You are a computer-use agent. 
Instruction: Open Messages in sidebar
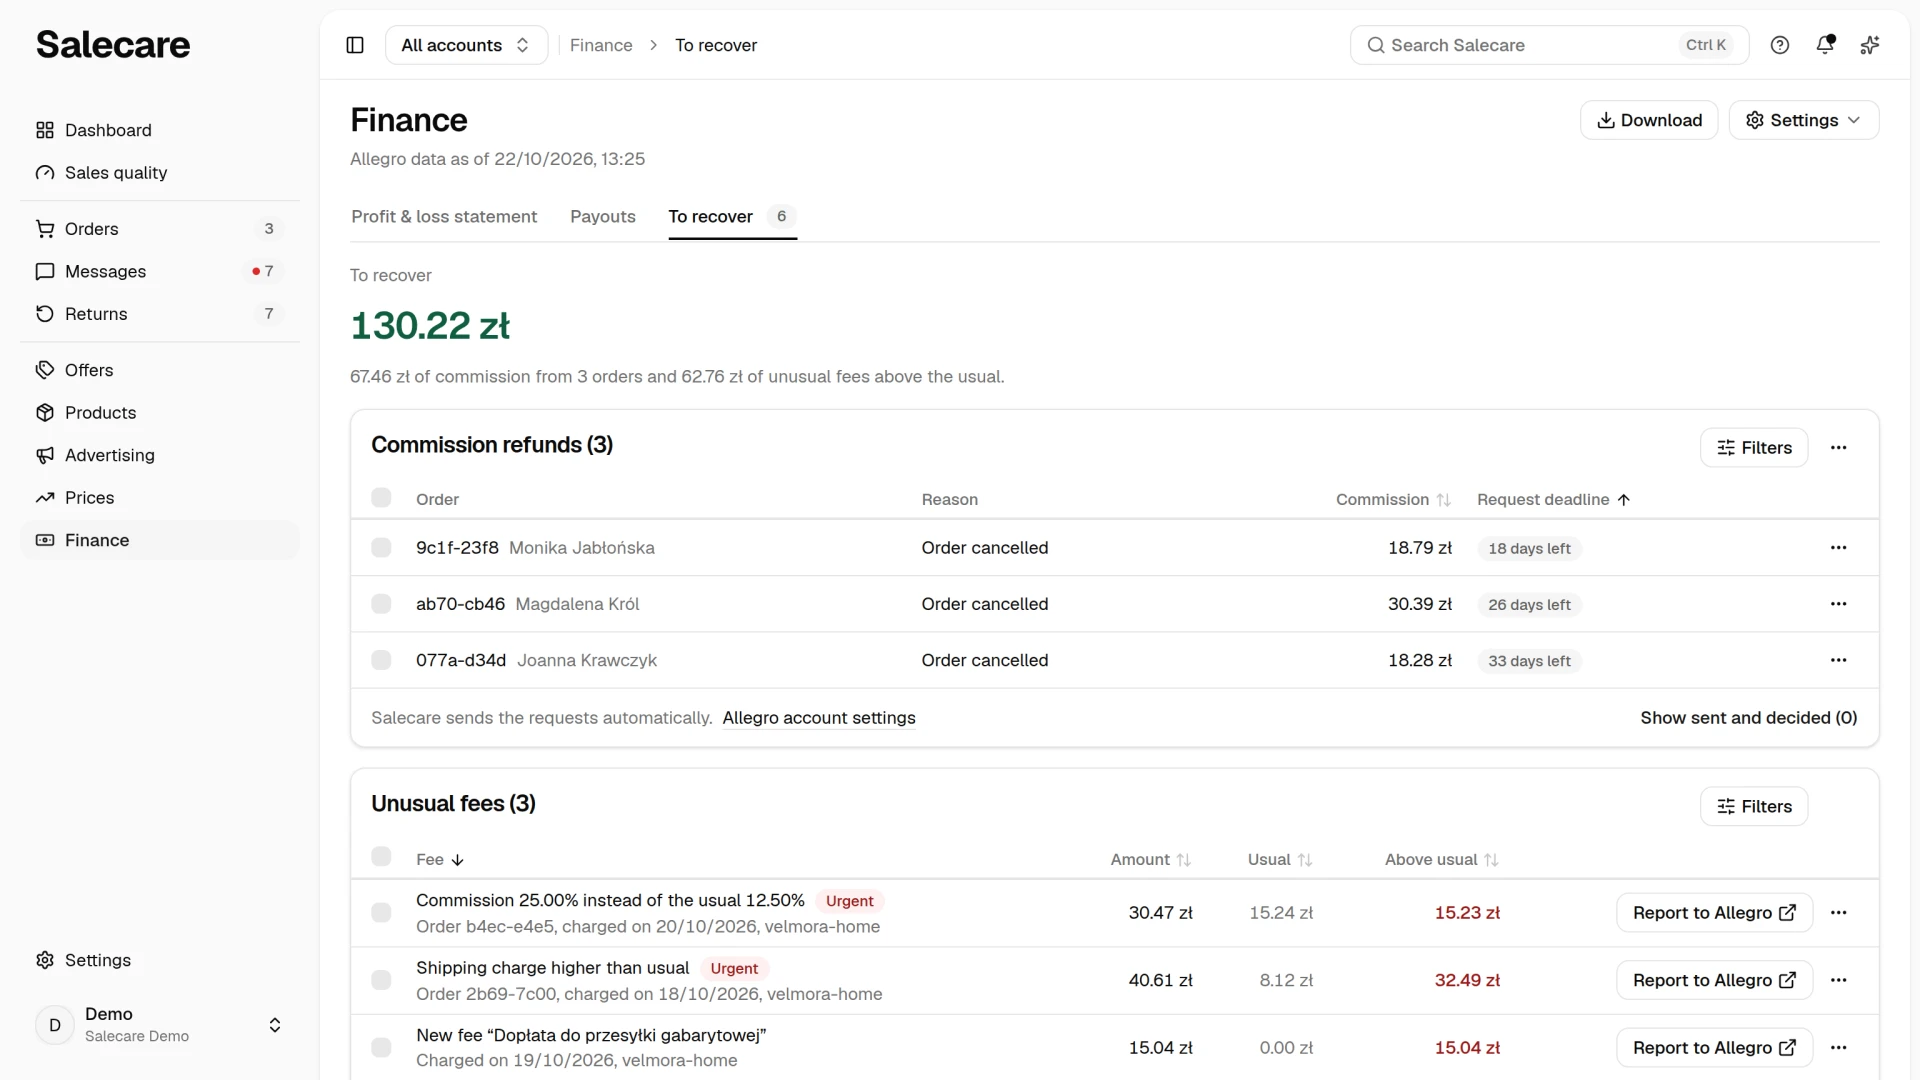pyautogui.click(x=160, y=272)
